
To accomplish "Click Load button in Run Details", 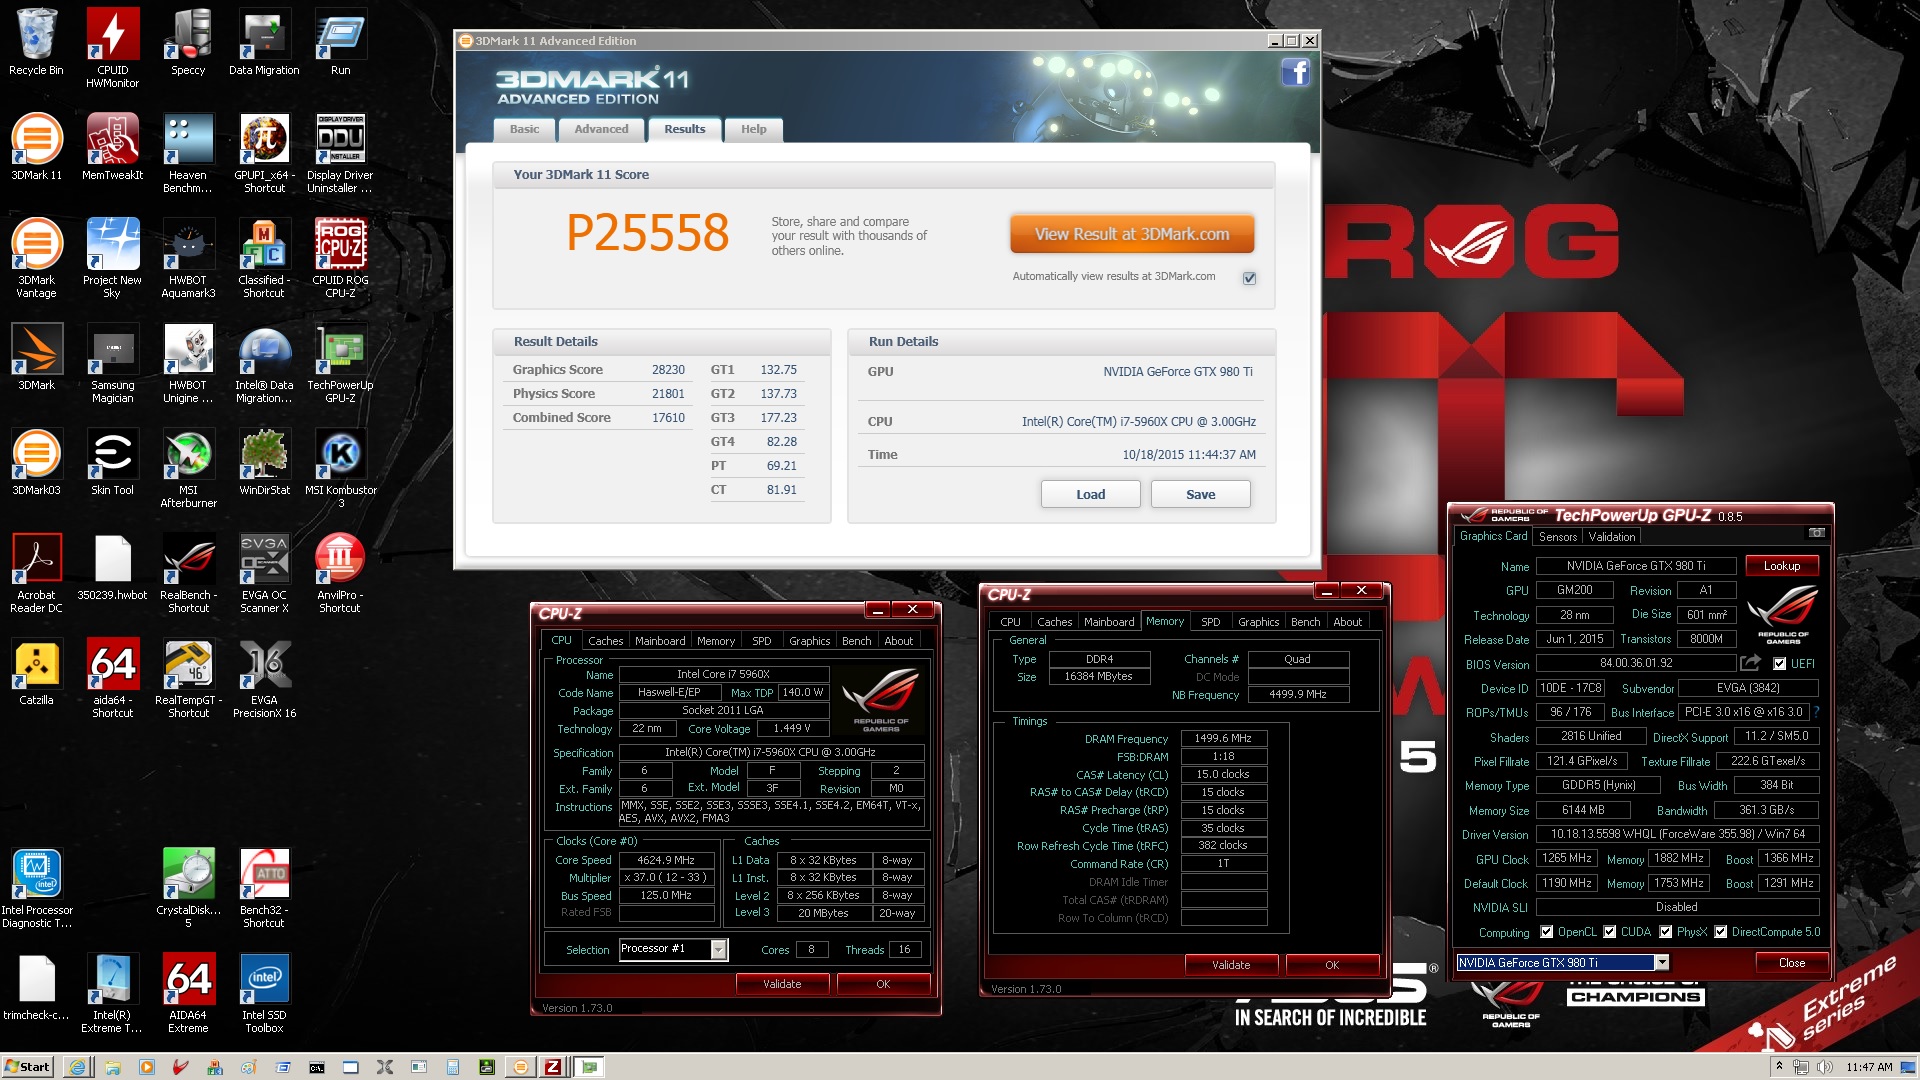I will click(1090, 494).
